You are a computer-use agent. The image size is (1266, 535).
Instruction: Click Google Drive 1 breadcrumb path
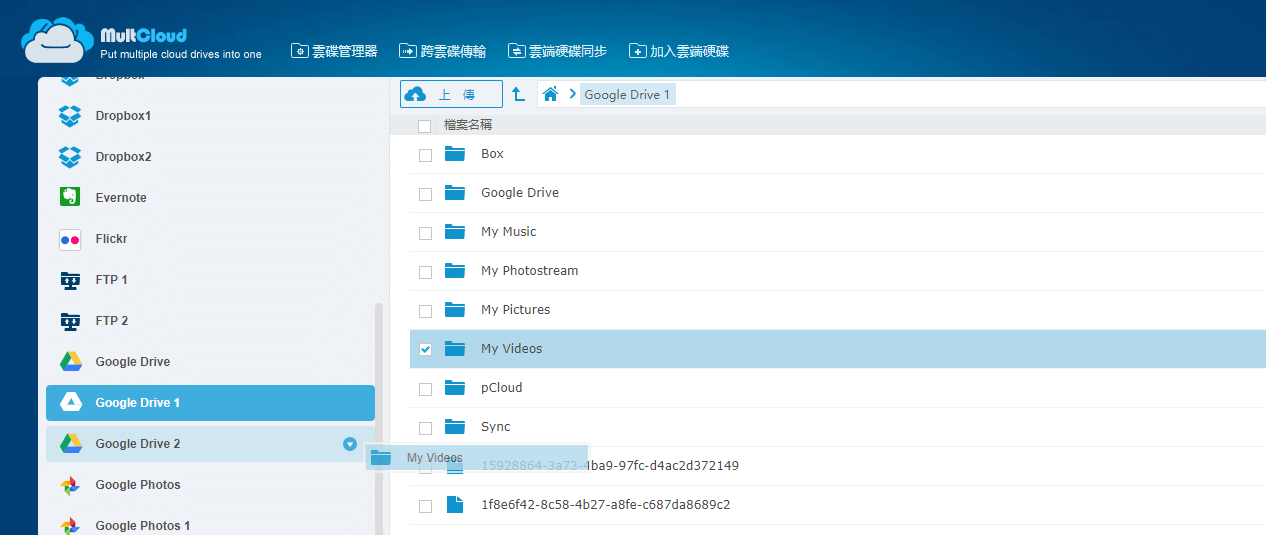click(x=627, y=94)
